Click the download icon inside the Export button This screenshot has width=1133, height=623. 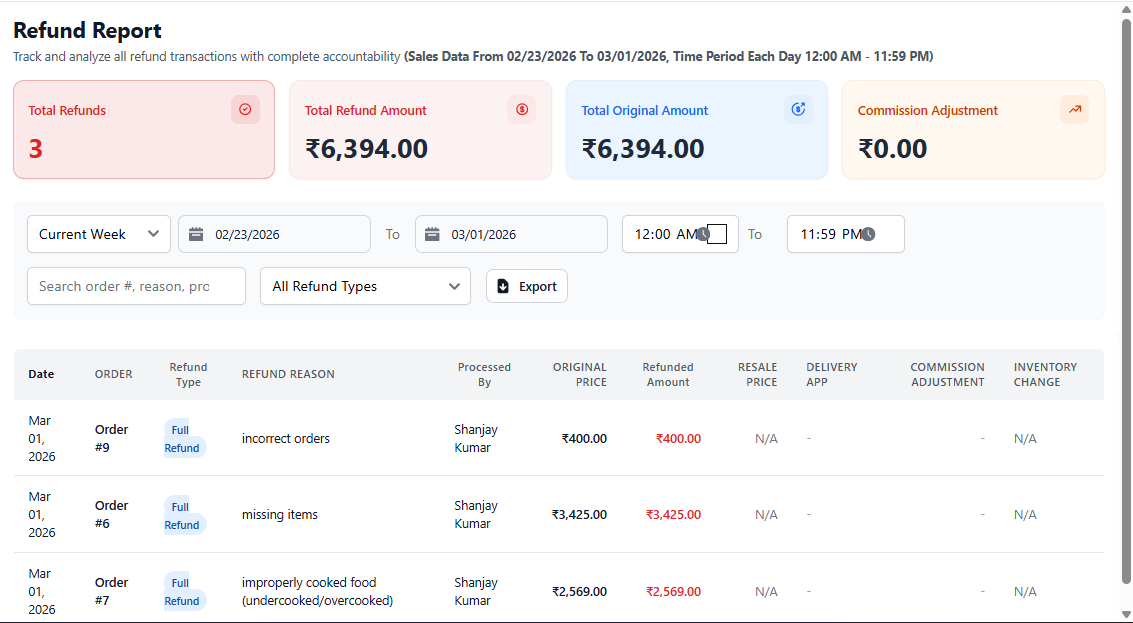click(503, 285)
